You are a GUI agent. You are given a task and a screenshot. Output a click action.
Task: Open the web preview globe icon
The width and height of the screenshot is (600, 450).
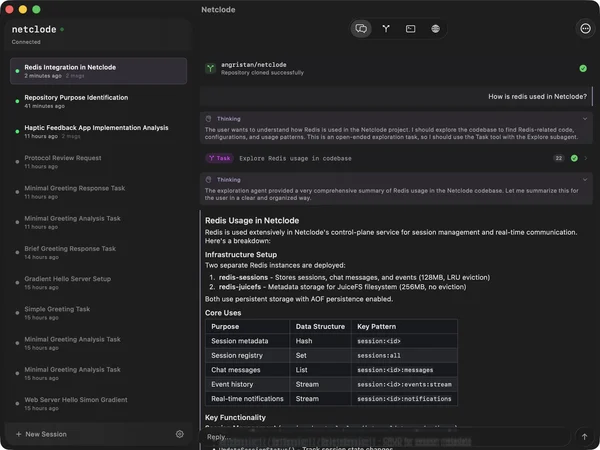click(x=436, y=29)
